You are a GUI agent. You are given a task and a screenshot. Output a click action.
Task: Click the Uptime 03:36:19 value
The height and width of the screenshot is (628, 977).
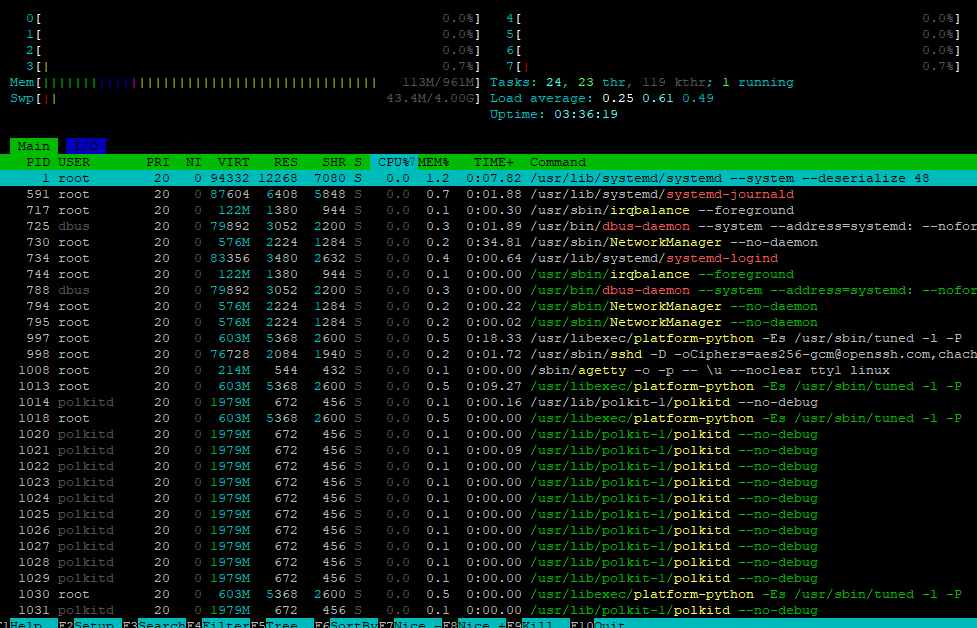pyautogui.click(x=586, y=115)
